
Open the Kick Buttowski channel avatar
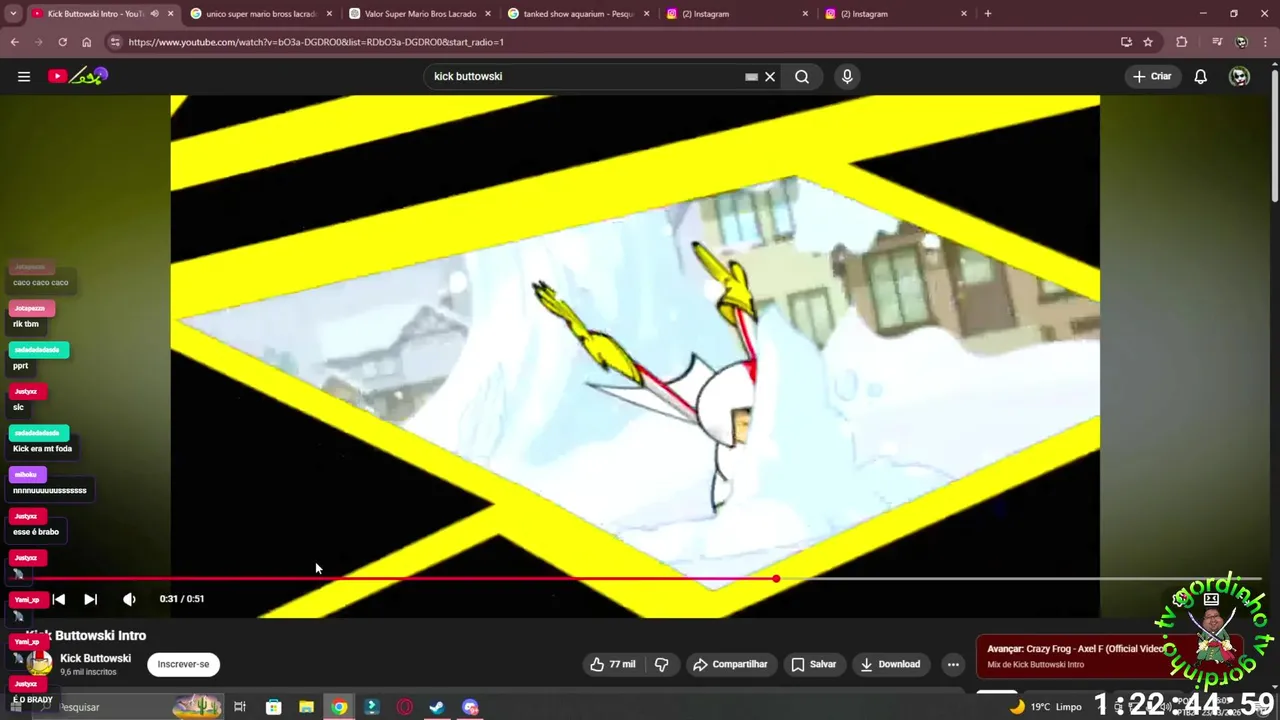[39, 664]
